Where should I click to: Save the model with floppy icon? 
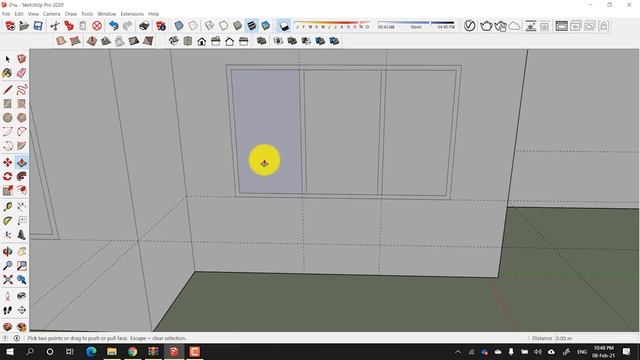click(x=38, y=26)
